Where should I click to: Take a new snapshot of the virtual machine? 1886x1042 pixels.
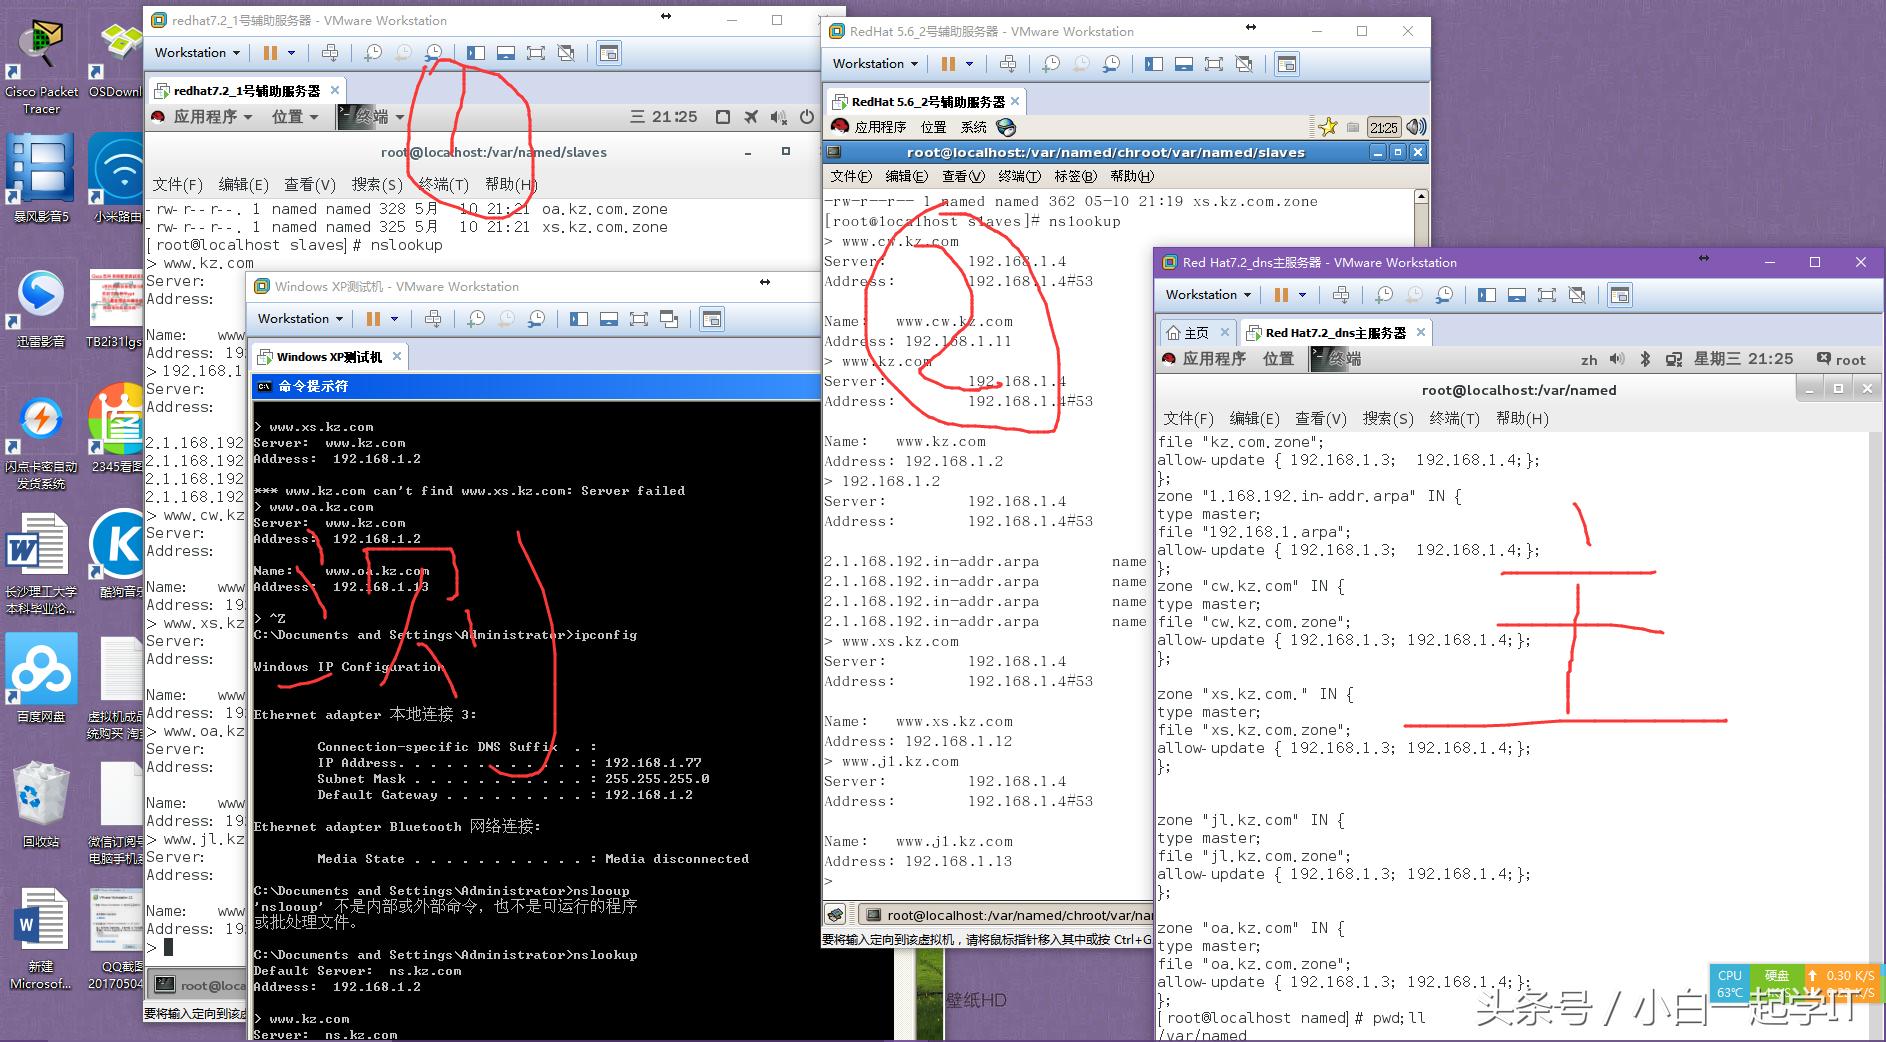tap(372, 52)
